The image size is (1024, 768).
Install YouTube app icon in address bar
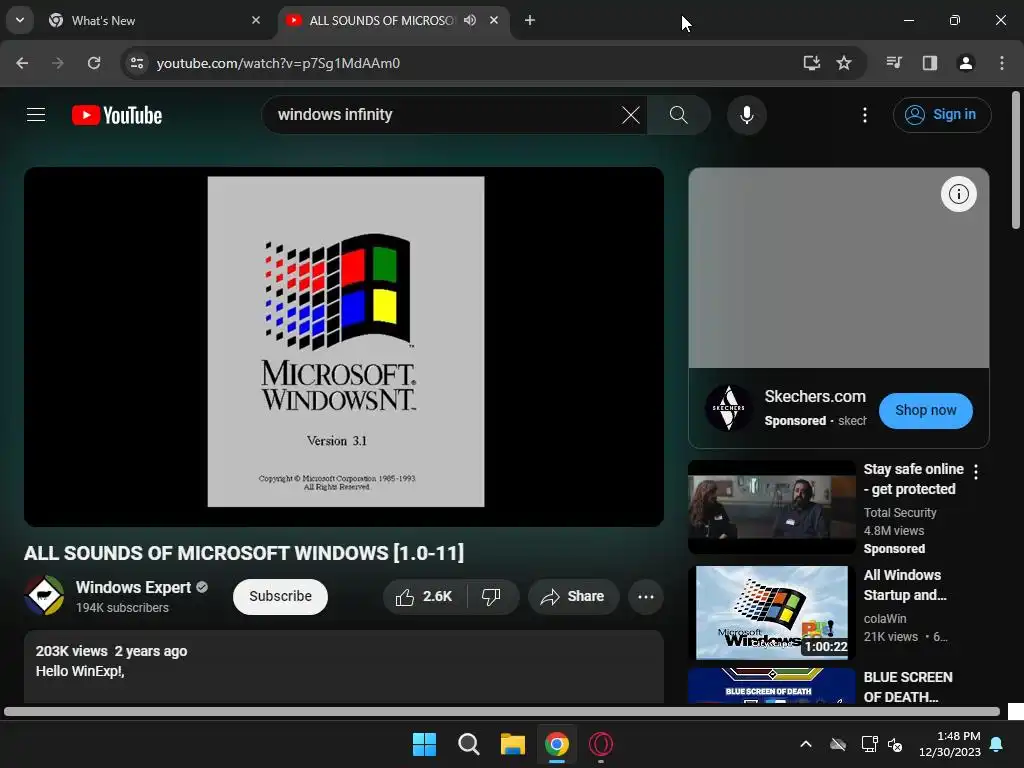811,63
